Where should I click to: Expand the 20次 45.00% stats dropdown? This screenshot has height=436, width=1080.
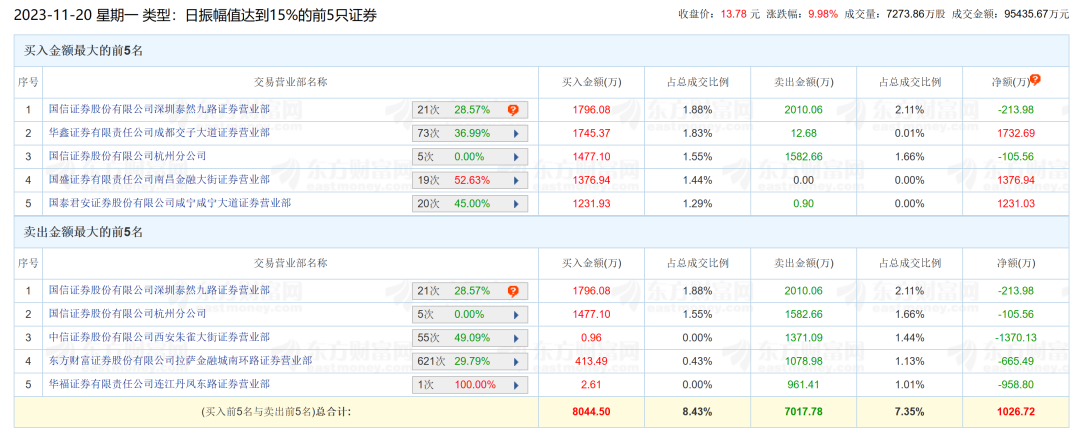point(515,204)
